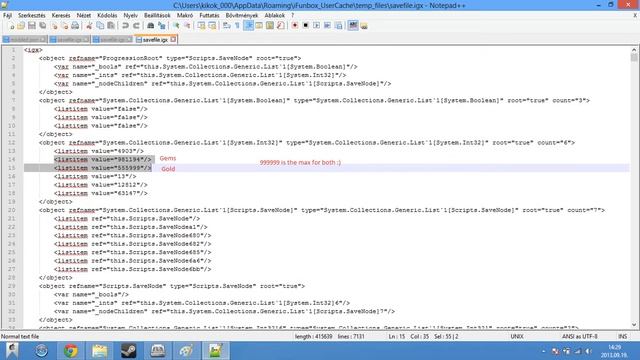
Task: Open Find with the binoculars icon
Action: tap(150, 26)
